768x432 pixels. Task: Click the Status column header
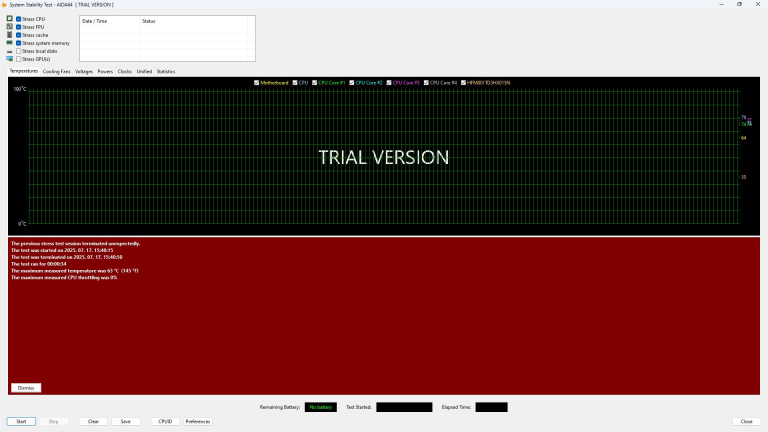(193, 21)
